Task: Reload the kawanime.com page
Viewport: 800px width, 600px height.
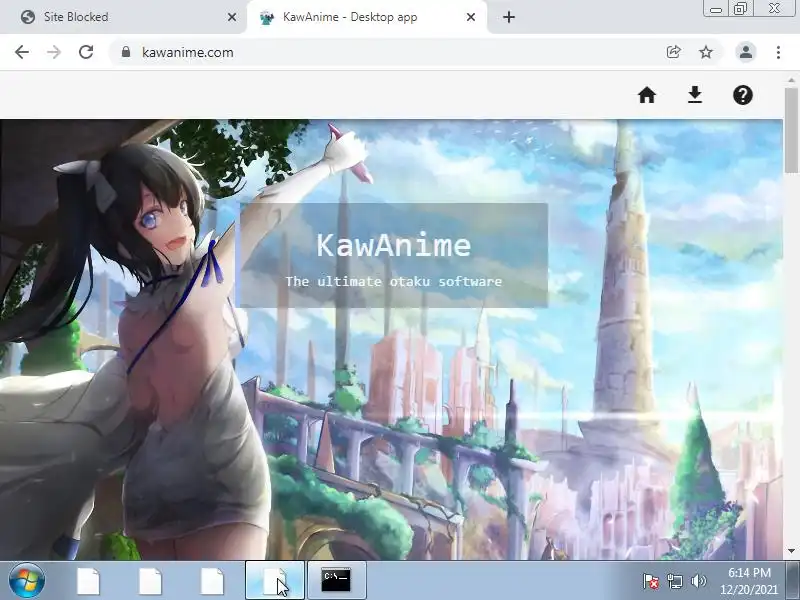Action: (86, 52)
